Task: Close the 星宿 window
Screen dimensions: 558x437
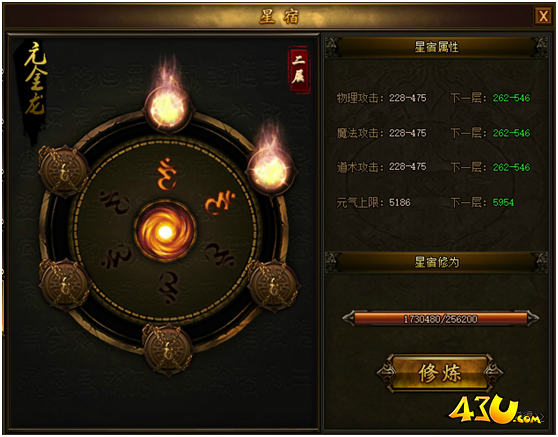Action: click(543, 16)
